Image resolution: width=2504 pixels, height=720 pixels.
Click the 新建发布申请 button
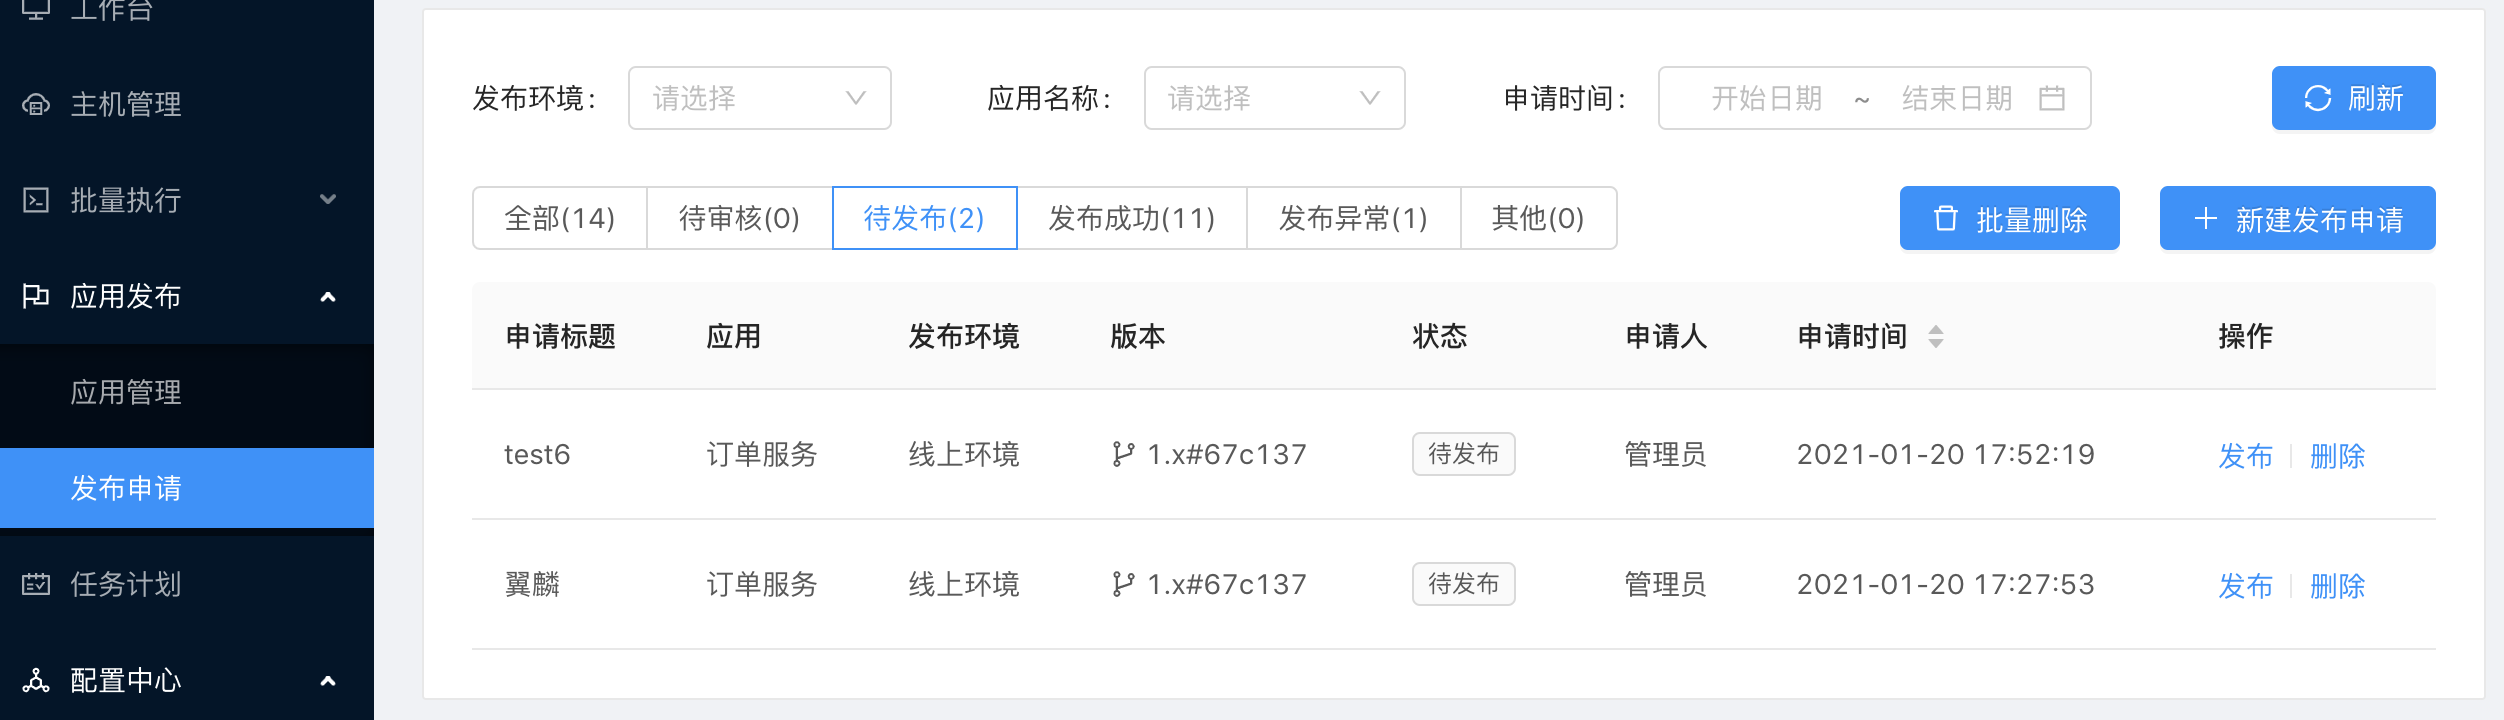click(2298, 218)
